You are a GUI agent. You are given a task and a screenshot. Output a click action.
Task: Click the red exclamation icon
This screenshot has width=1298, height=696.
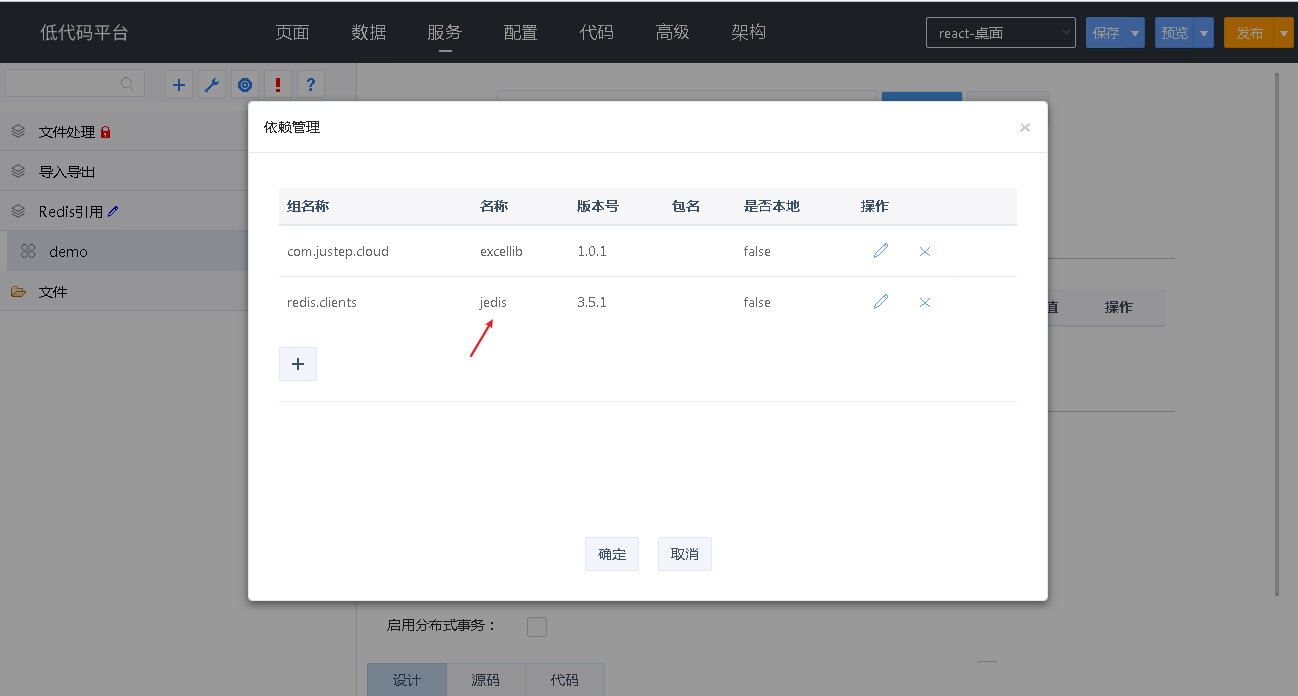click(278, 85)
